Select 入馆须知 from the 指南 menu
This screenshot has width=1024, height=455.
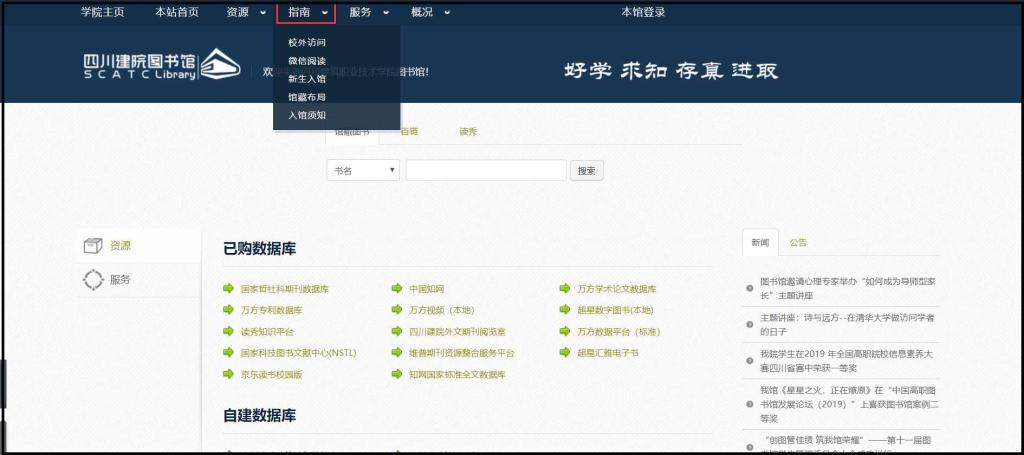click(x=307, y=116)
